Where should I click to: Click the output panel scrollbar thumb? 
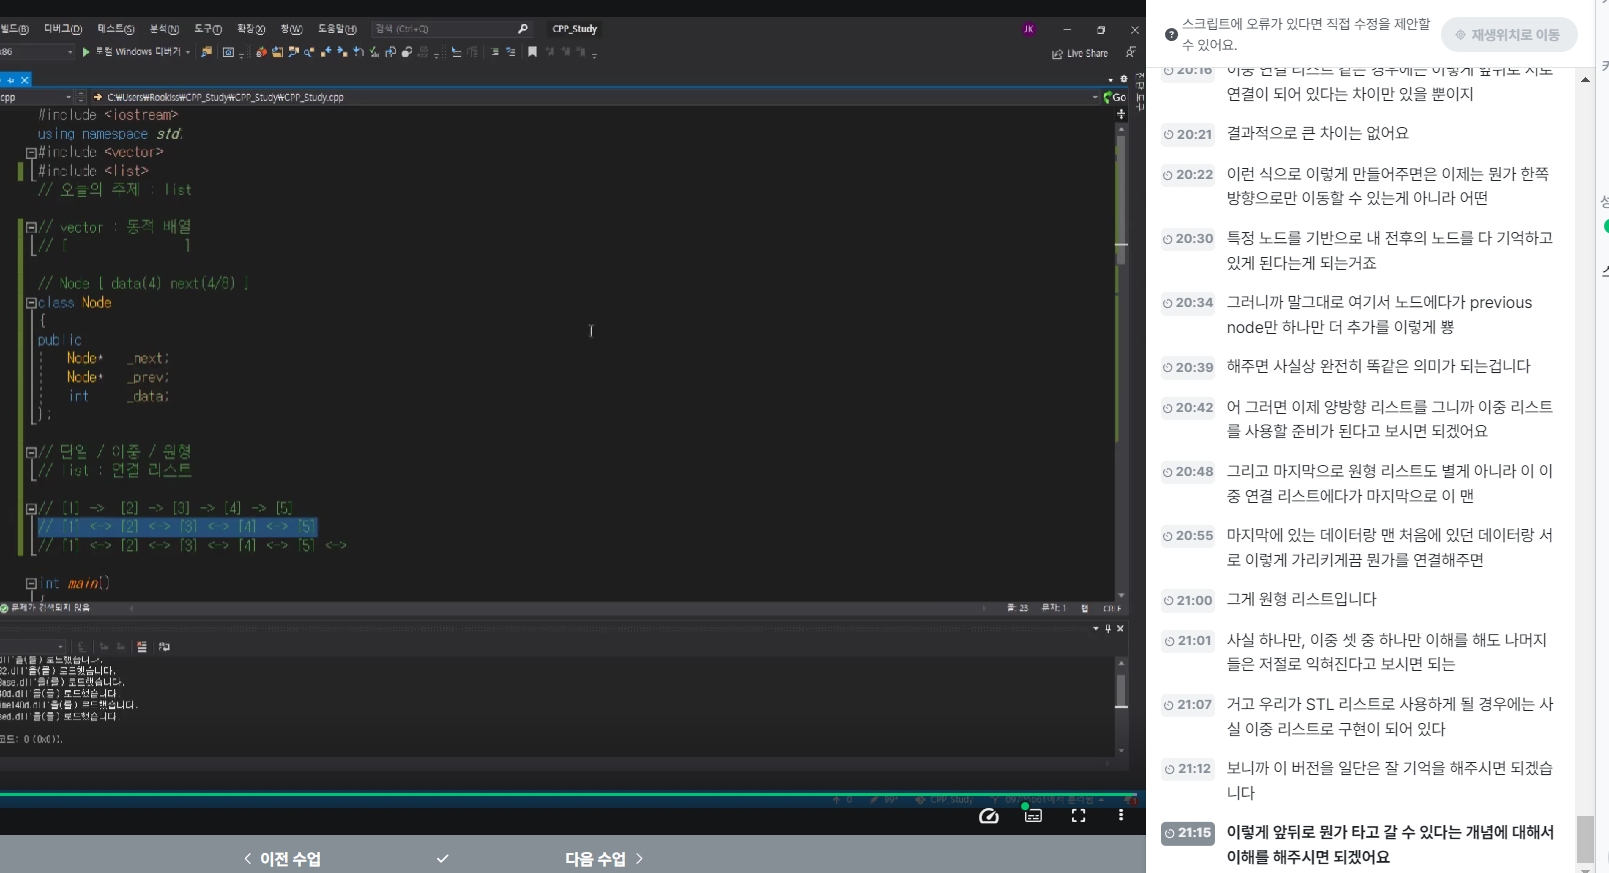[x=1121, y=691]
